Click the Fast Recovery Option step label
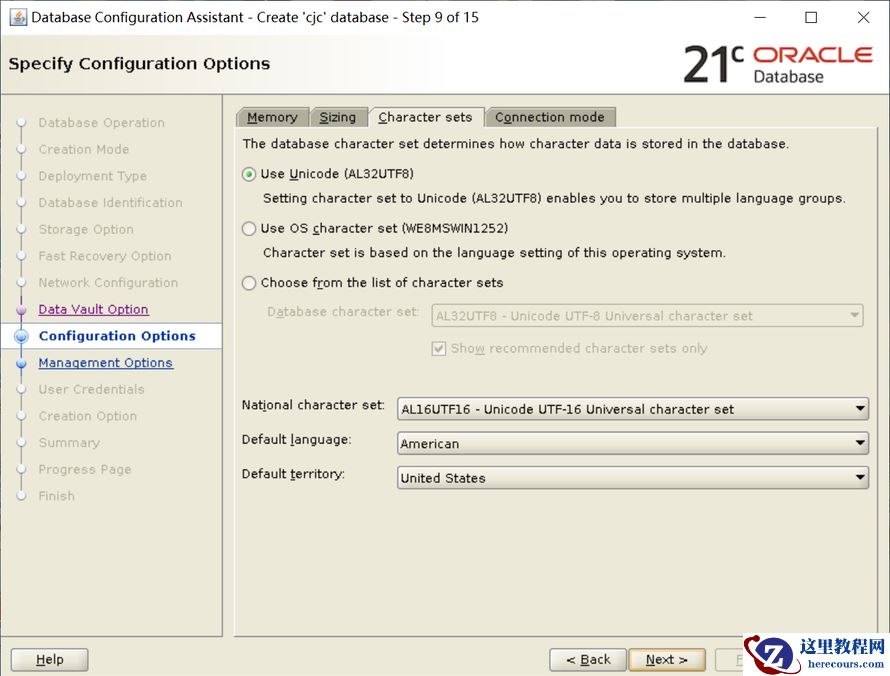 105,256
